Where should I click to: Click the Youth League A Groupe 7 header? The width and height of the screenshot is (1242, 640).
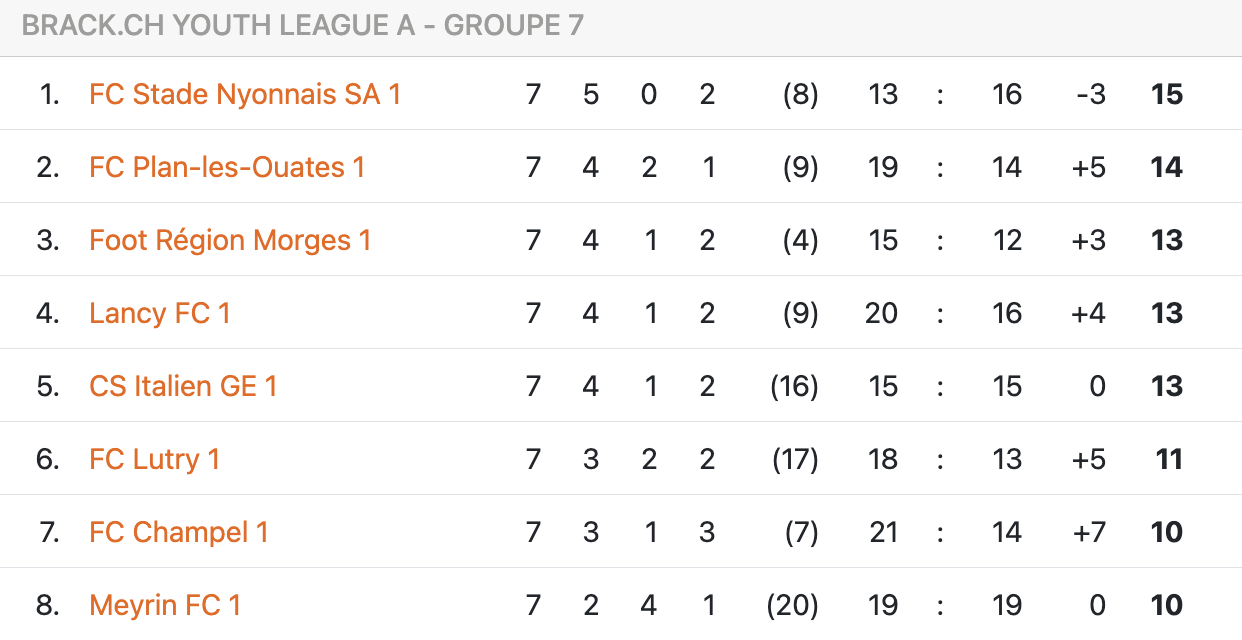click(x=302, y=26)
